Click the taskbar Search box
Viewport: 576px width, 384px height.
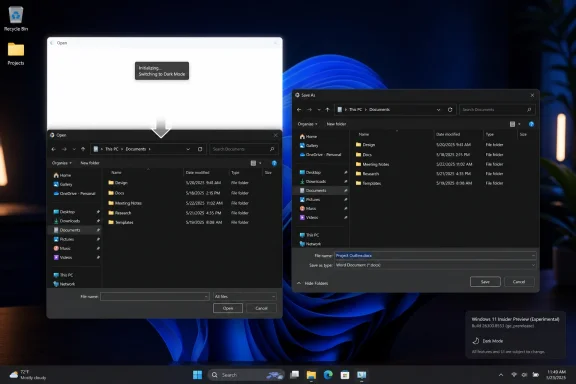pos(246,375)
